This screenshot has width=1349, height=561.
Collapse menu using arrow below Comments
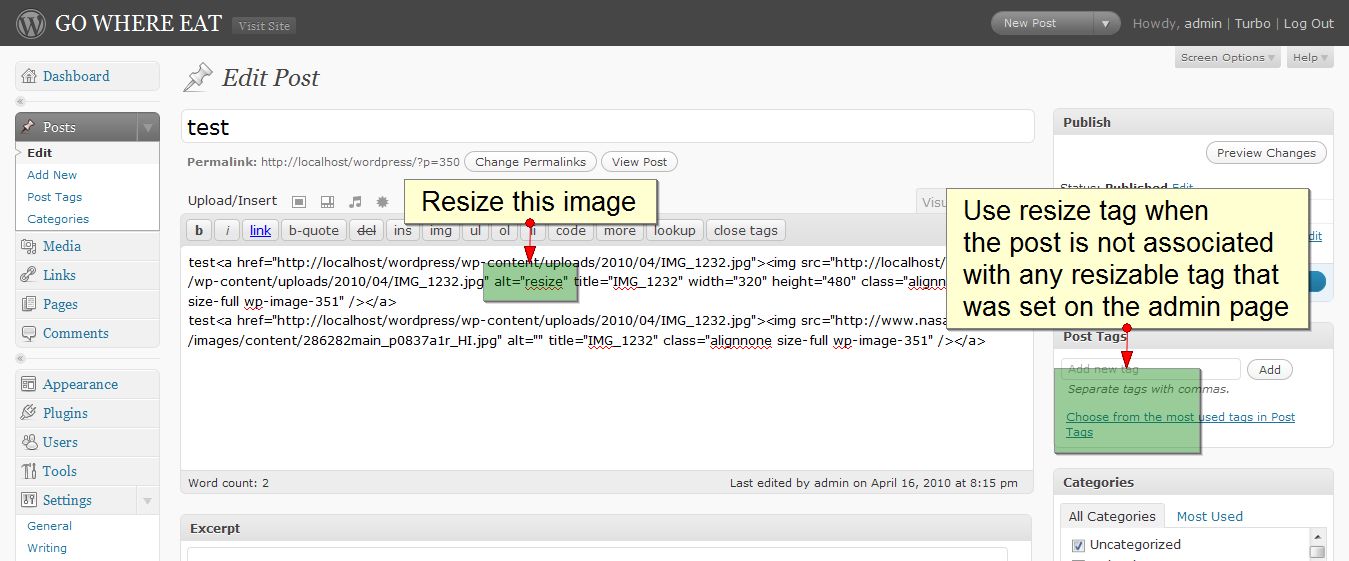21,358
